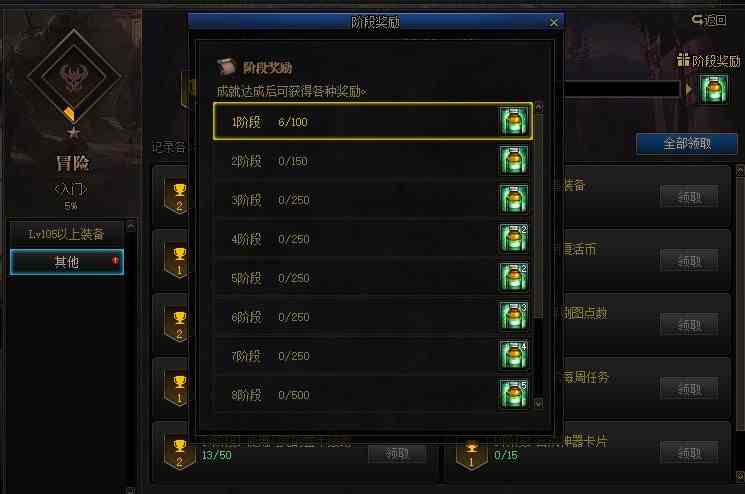Viewport: 745px width, 494px height.
Task: Select the Lv105以上装备 category tab
Action: click(67, 234)
